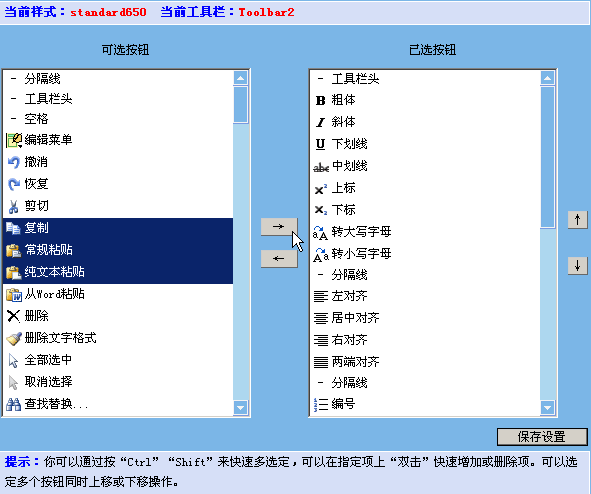Select the 查找替换 binoculars icon

(14, 404)
